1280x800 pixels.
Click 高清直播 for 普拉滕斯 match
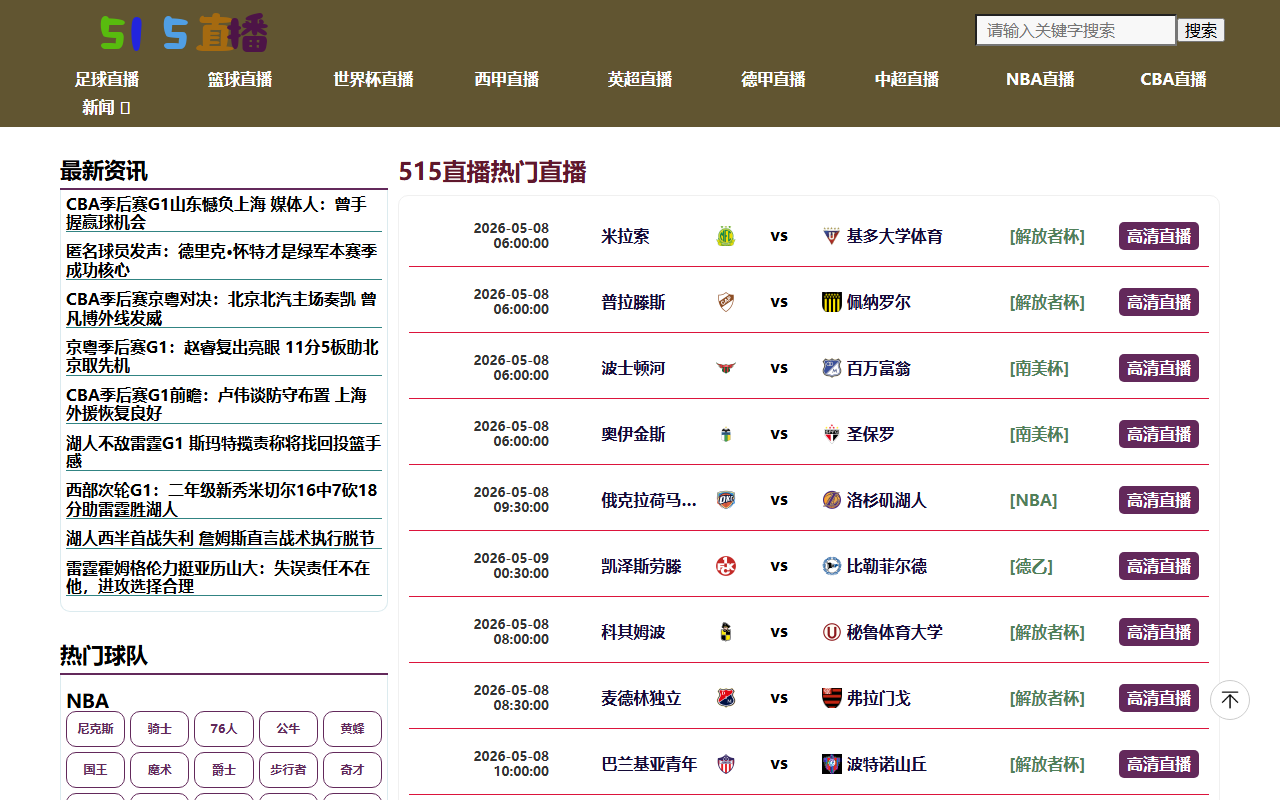[x=1159, y=302]
